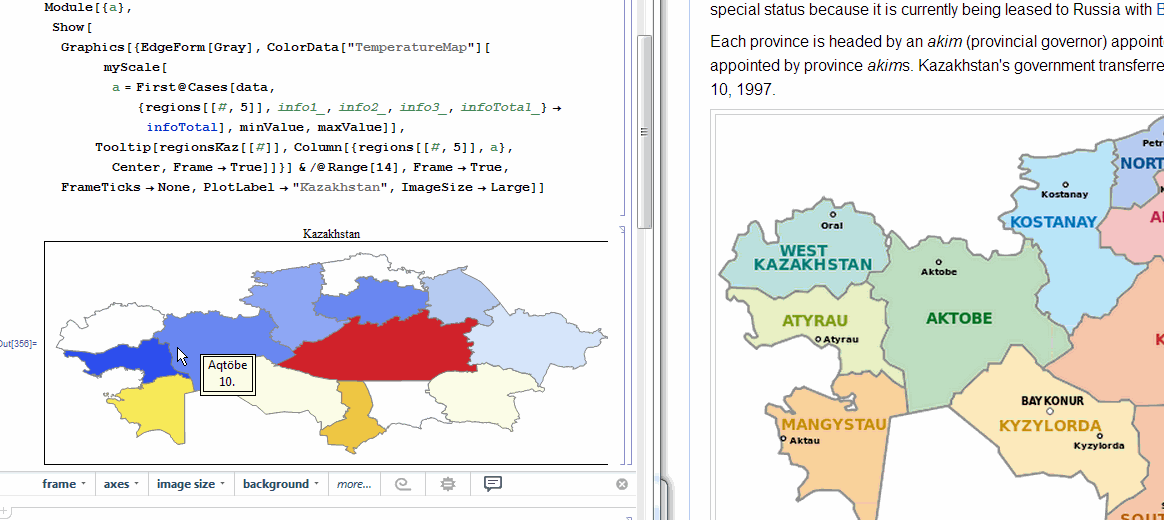Click FrameTicks → None in the code
This screenshot has height=520, width=1164.
pyautogui.click(x=125, y=188)
